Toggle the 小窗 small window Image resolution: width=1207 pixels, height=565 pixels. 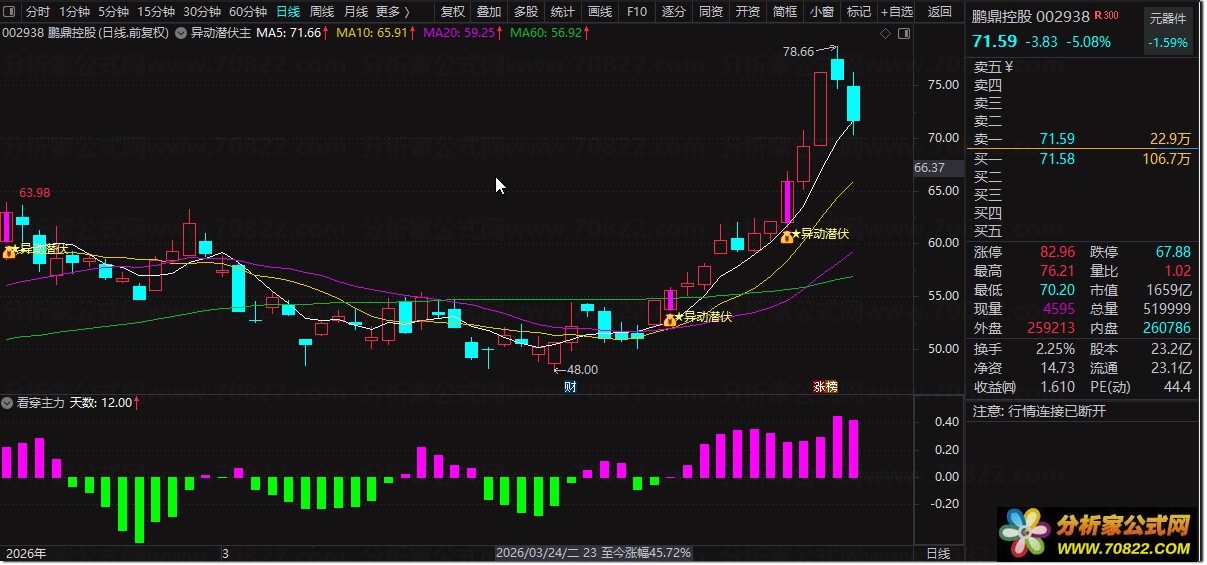822,12
